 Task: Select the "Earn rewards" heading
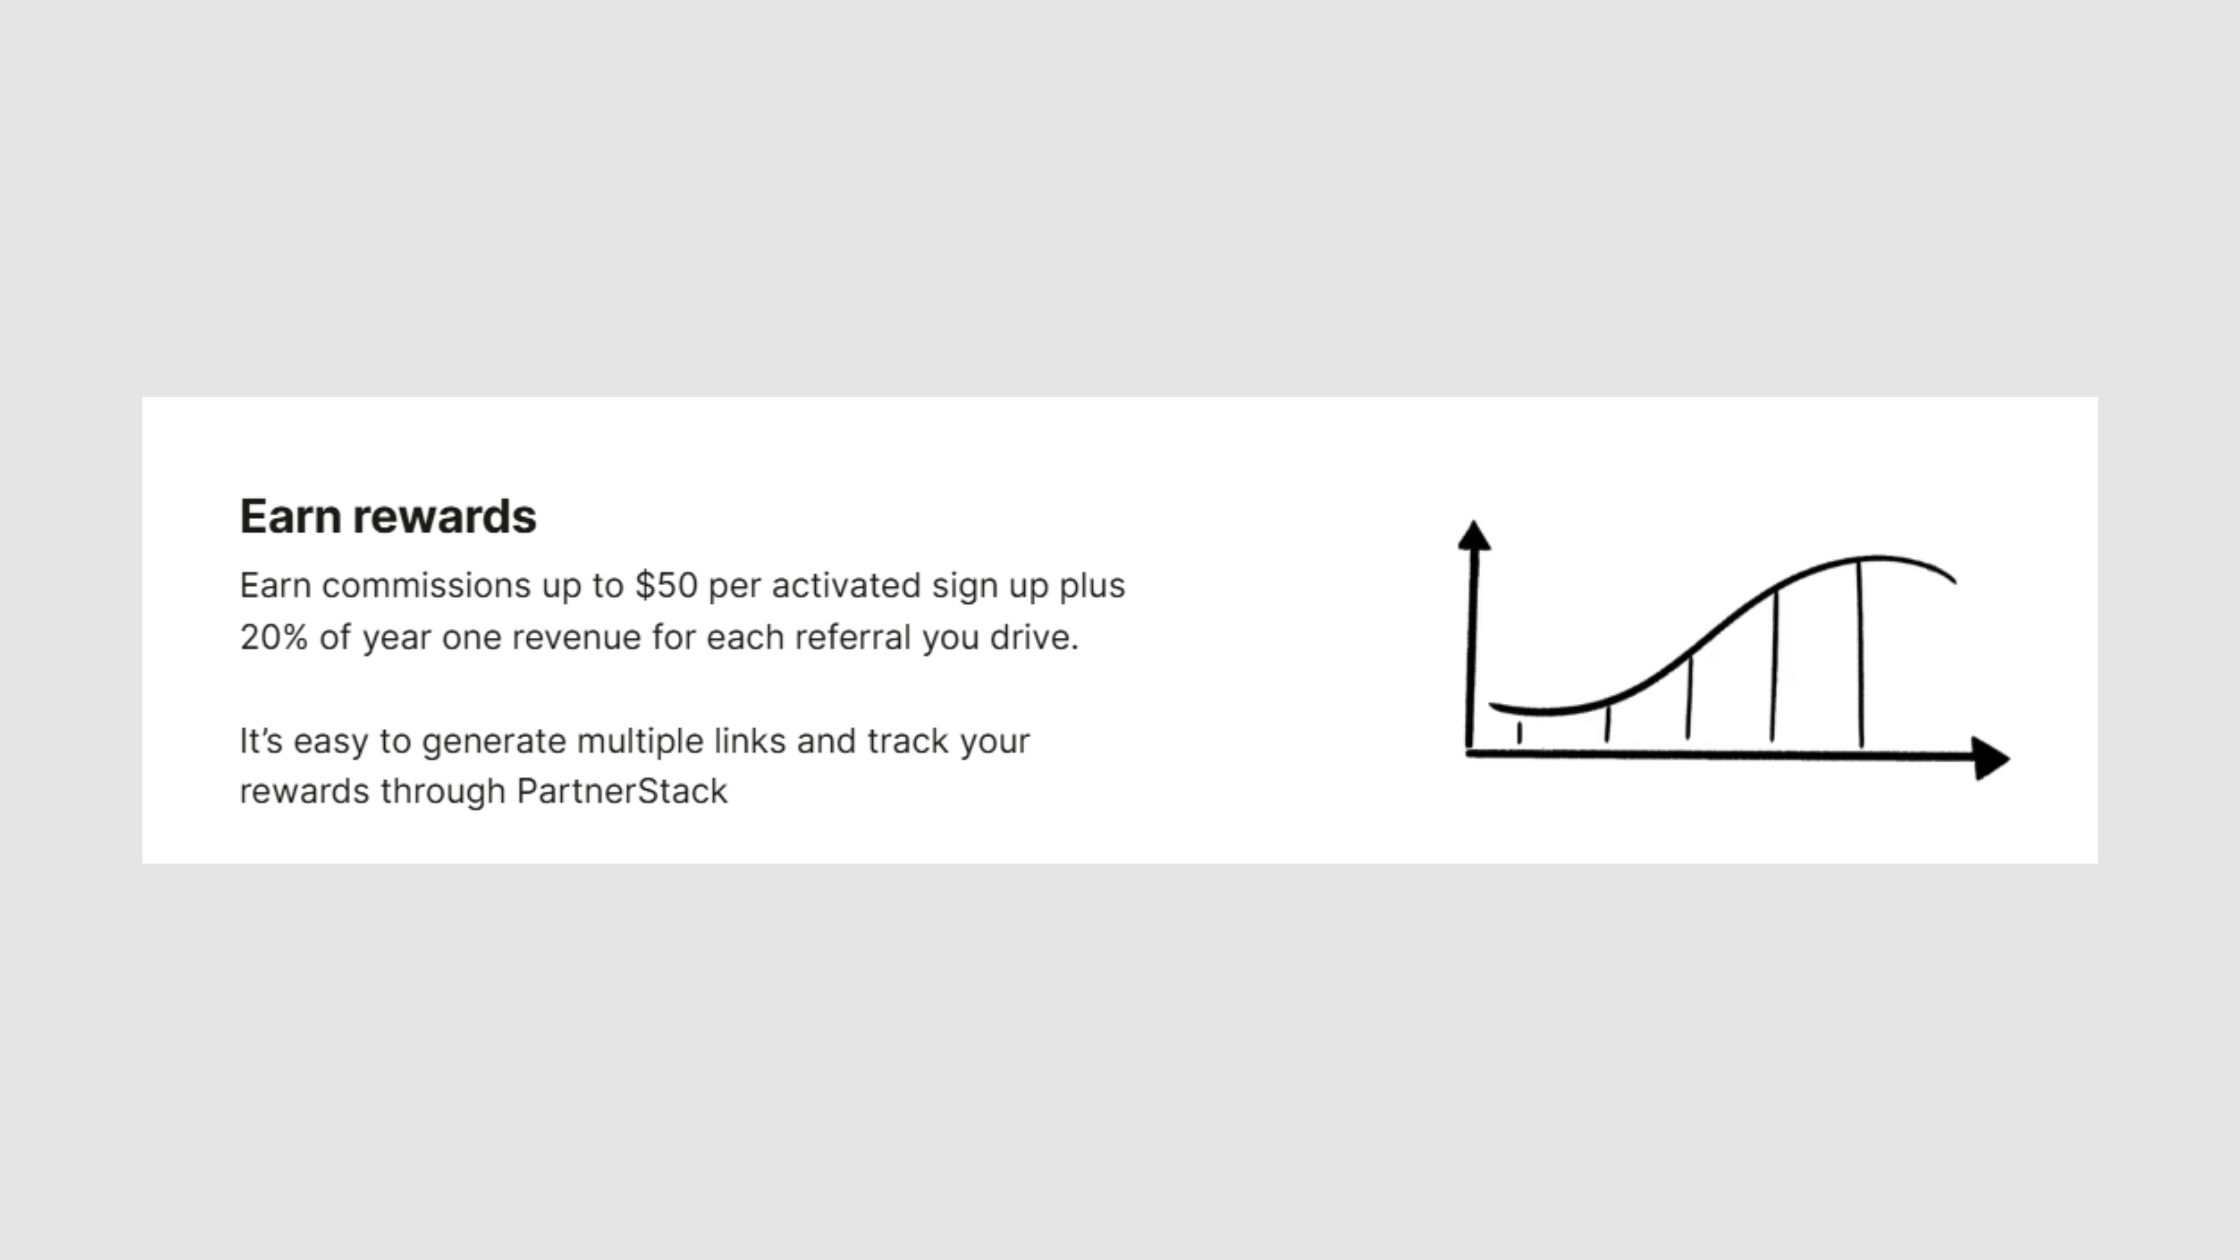pos(388,516)
